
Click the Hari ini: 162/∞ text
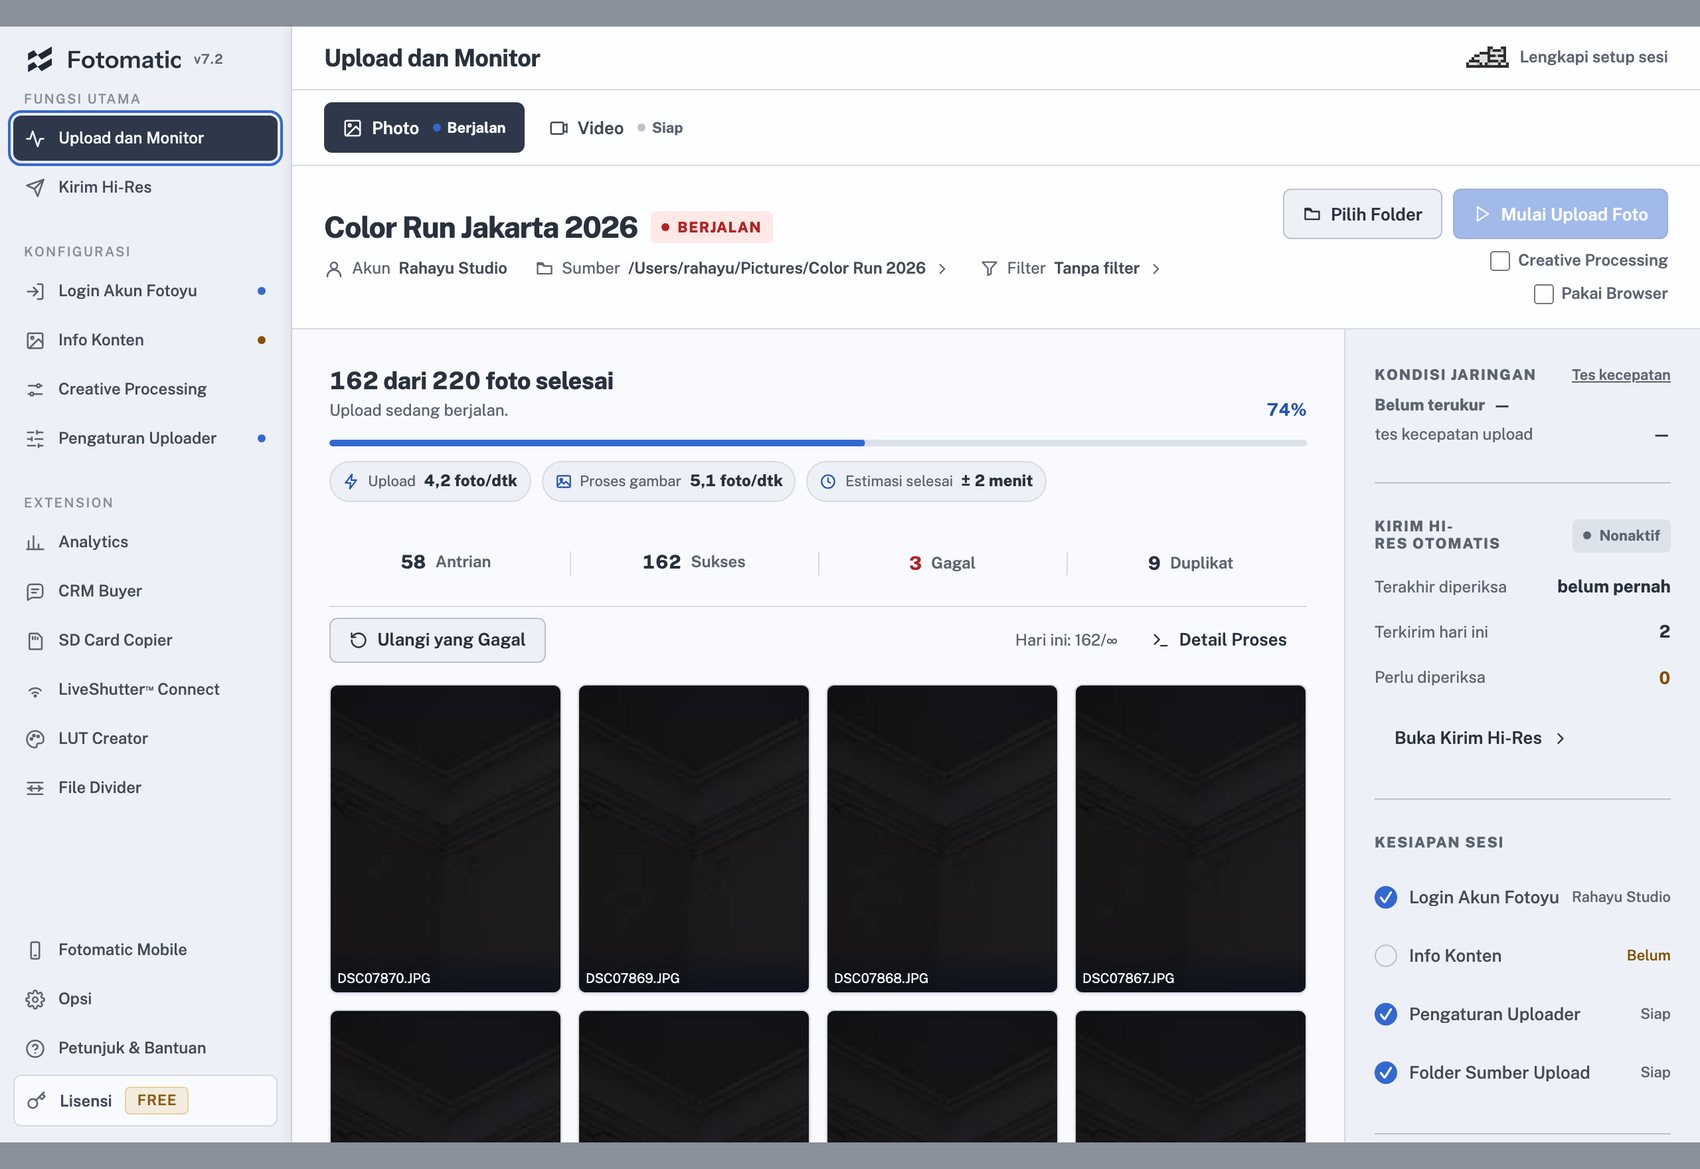[x=1066, y=640]
